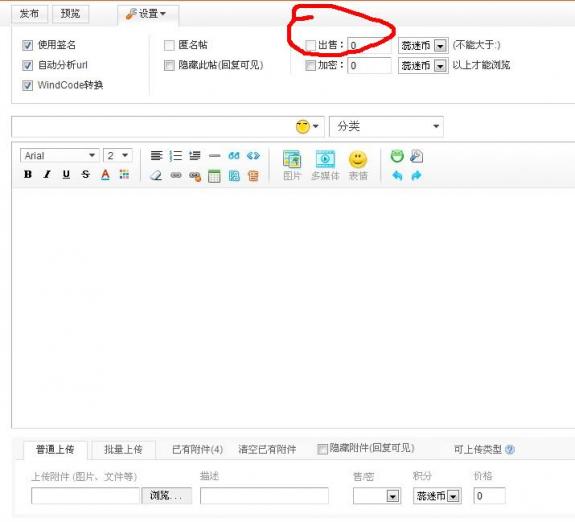Apply underline formatting to text
Image resolution: width=575 pixels, height=522 pixels.
click(66, 175)
